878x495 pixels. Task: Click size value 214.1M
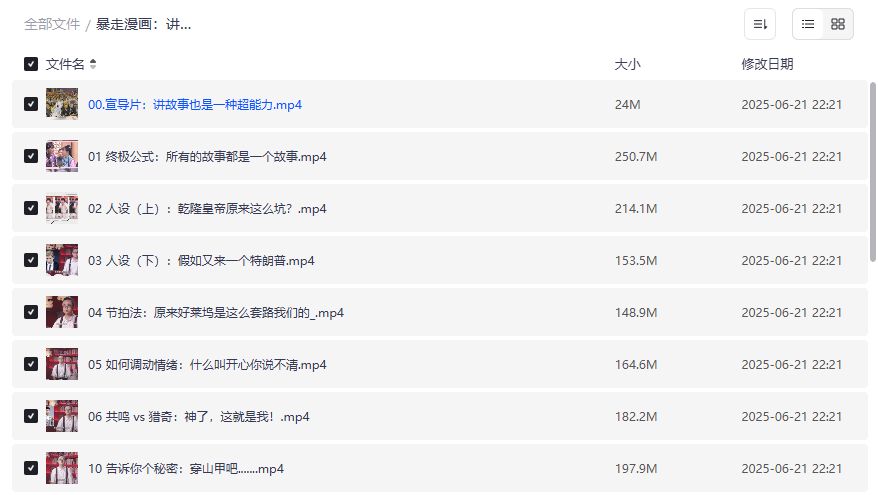[x=636, y=209]
